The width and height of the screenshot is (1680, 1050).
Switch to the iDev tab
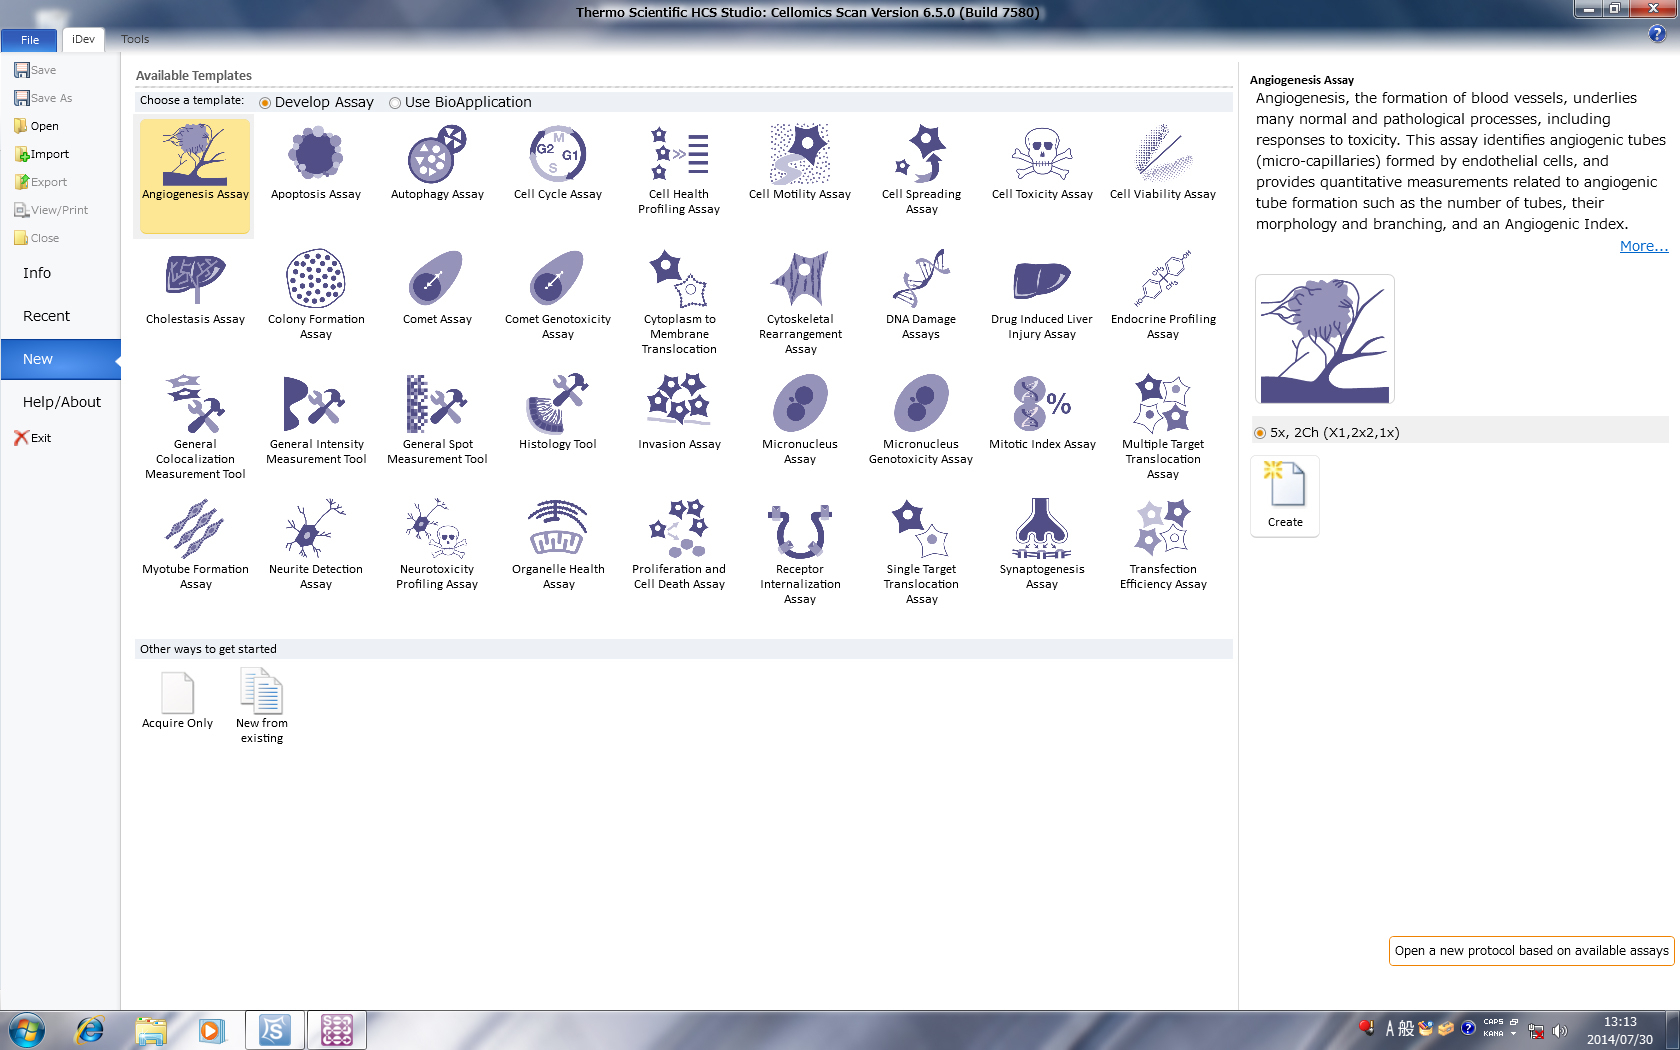click(x=83, y=39)
